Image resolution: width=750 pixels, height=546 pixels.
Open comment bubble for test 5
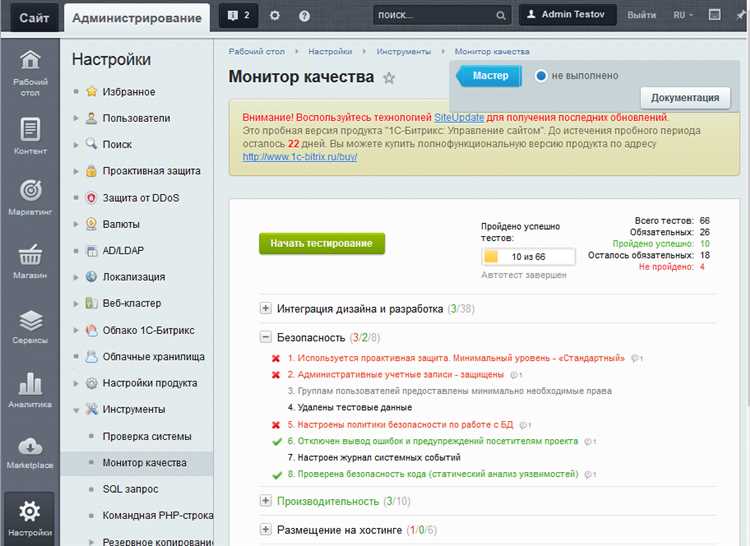coord(525,425)
